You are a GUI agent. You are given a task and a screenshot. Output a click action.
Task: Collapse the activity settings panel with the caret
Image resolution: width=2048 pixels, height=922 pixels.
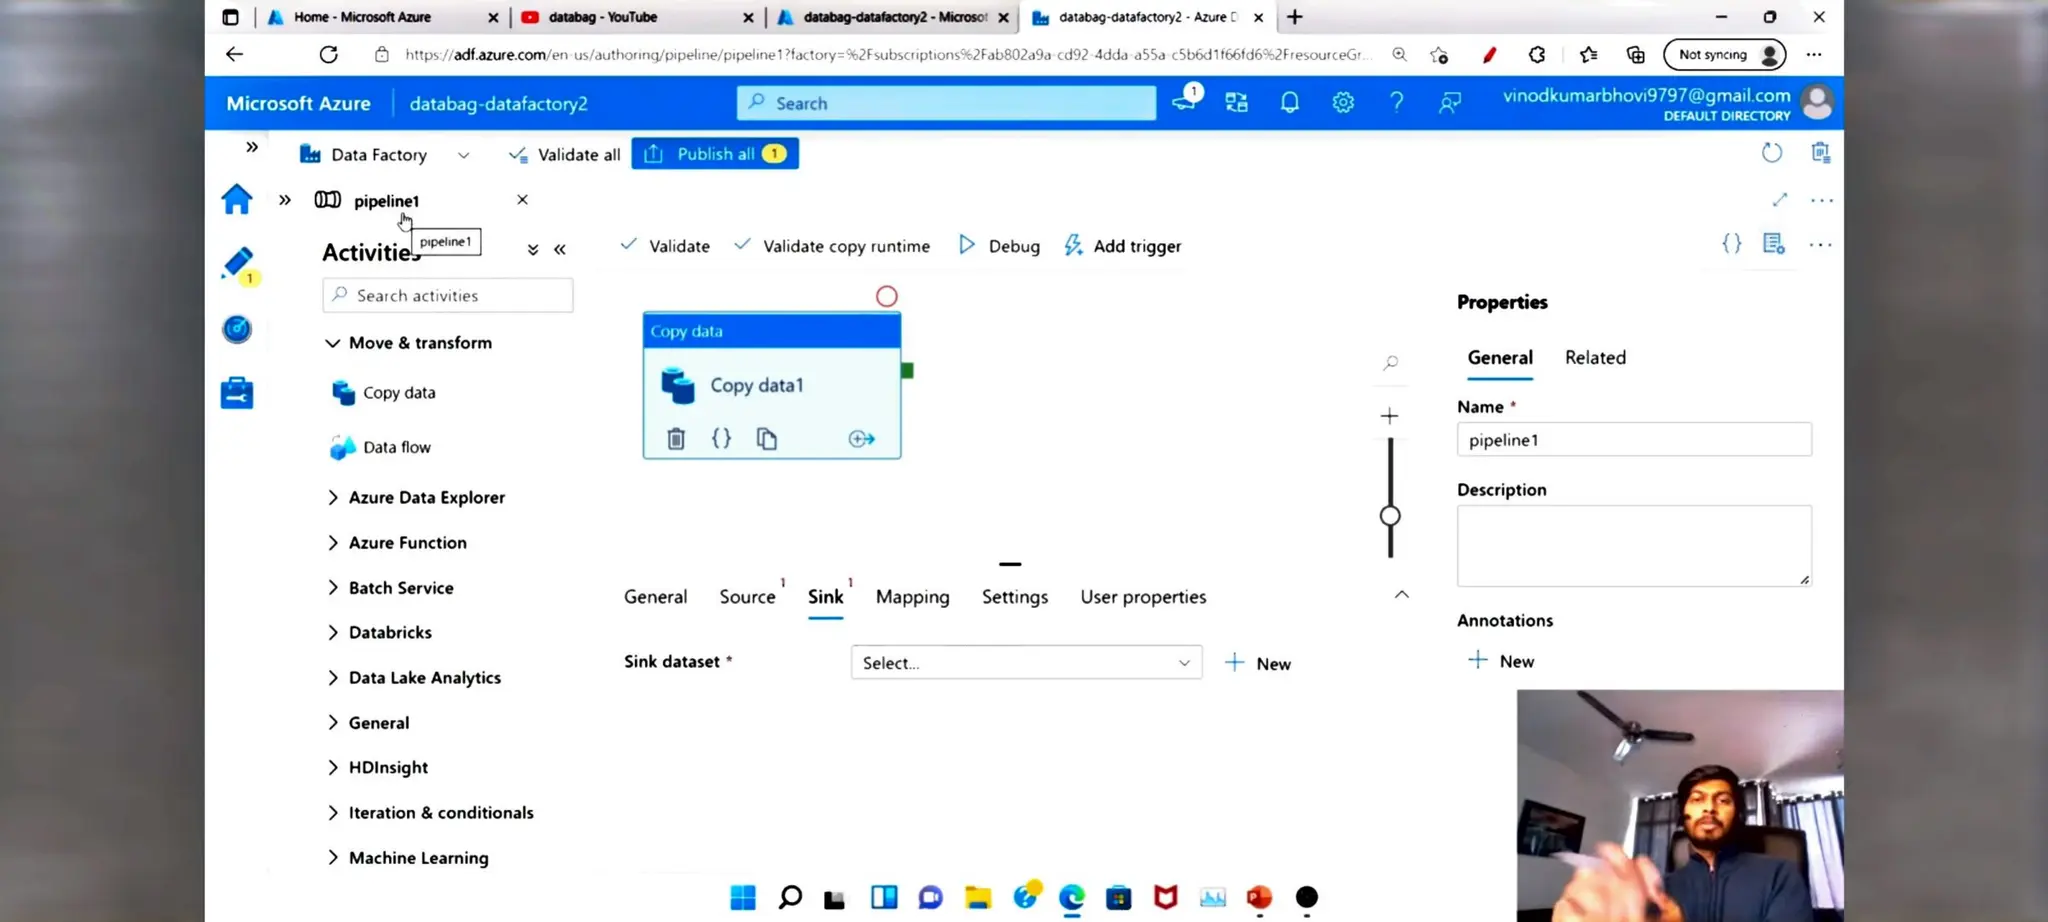[1402, 594]
